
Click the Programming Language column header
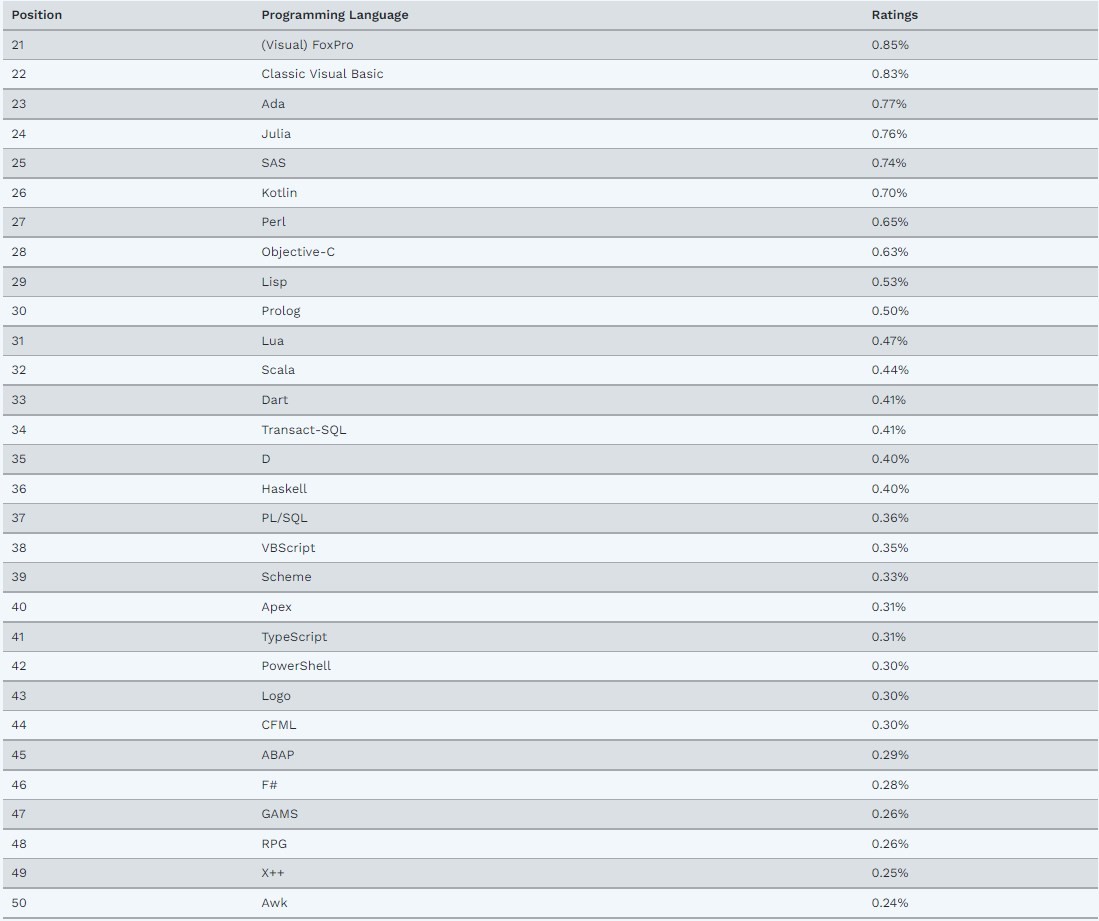click(334, 15)
